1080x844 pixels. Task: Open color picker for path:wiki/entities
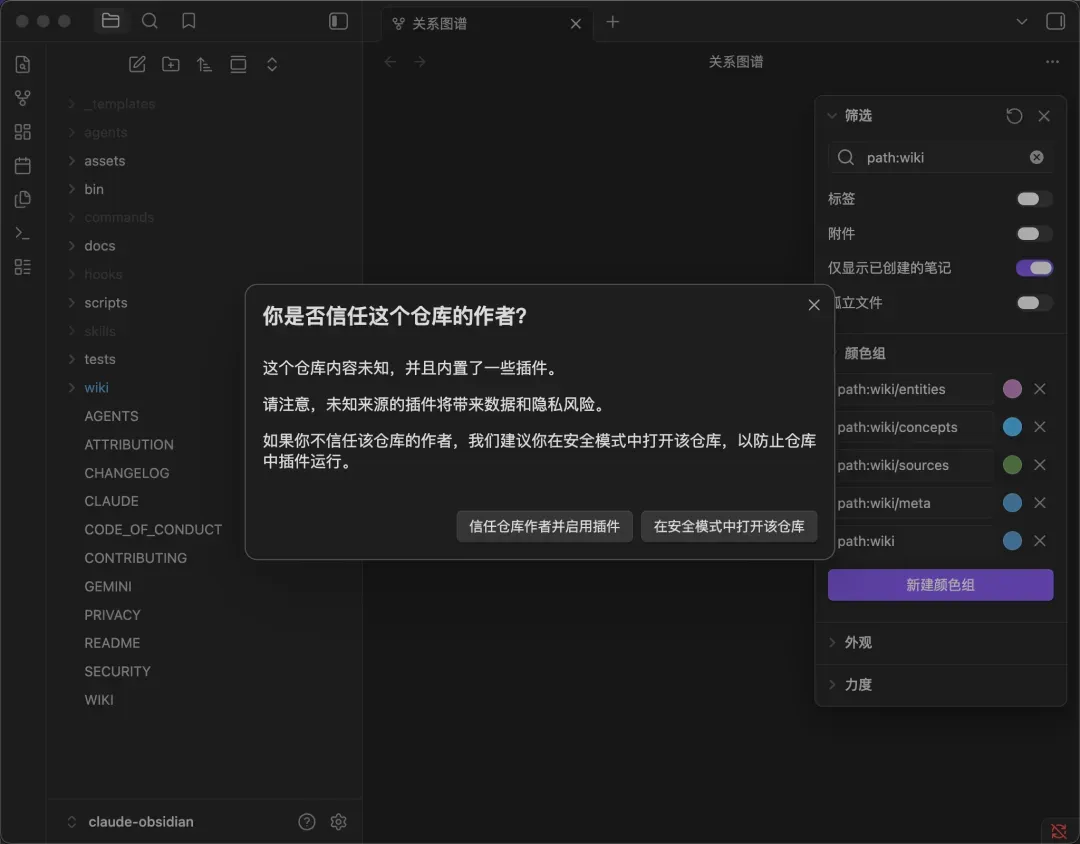point(1012,389)
